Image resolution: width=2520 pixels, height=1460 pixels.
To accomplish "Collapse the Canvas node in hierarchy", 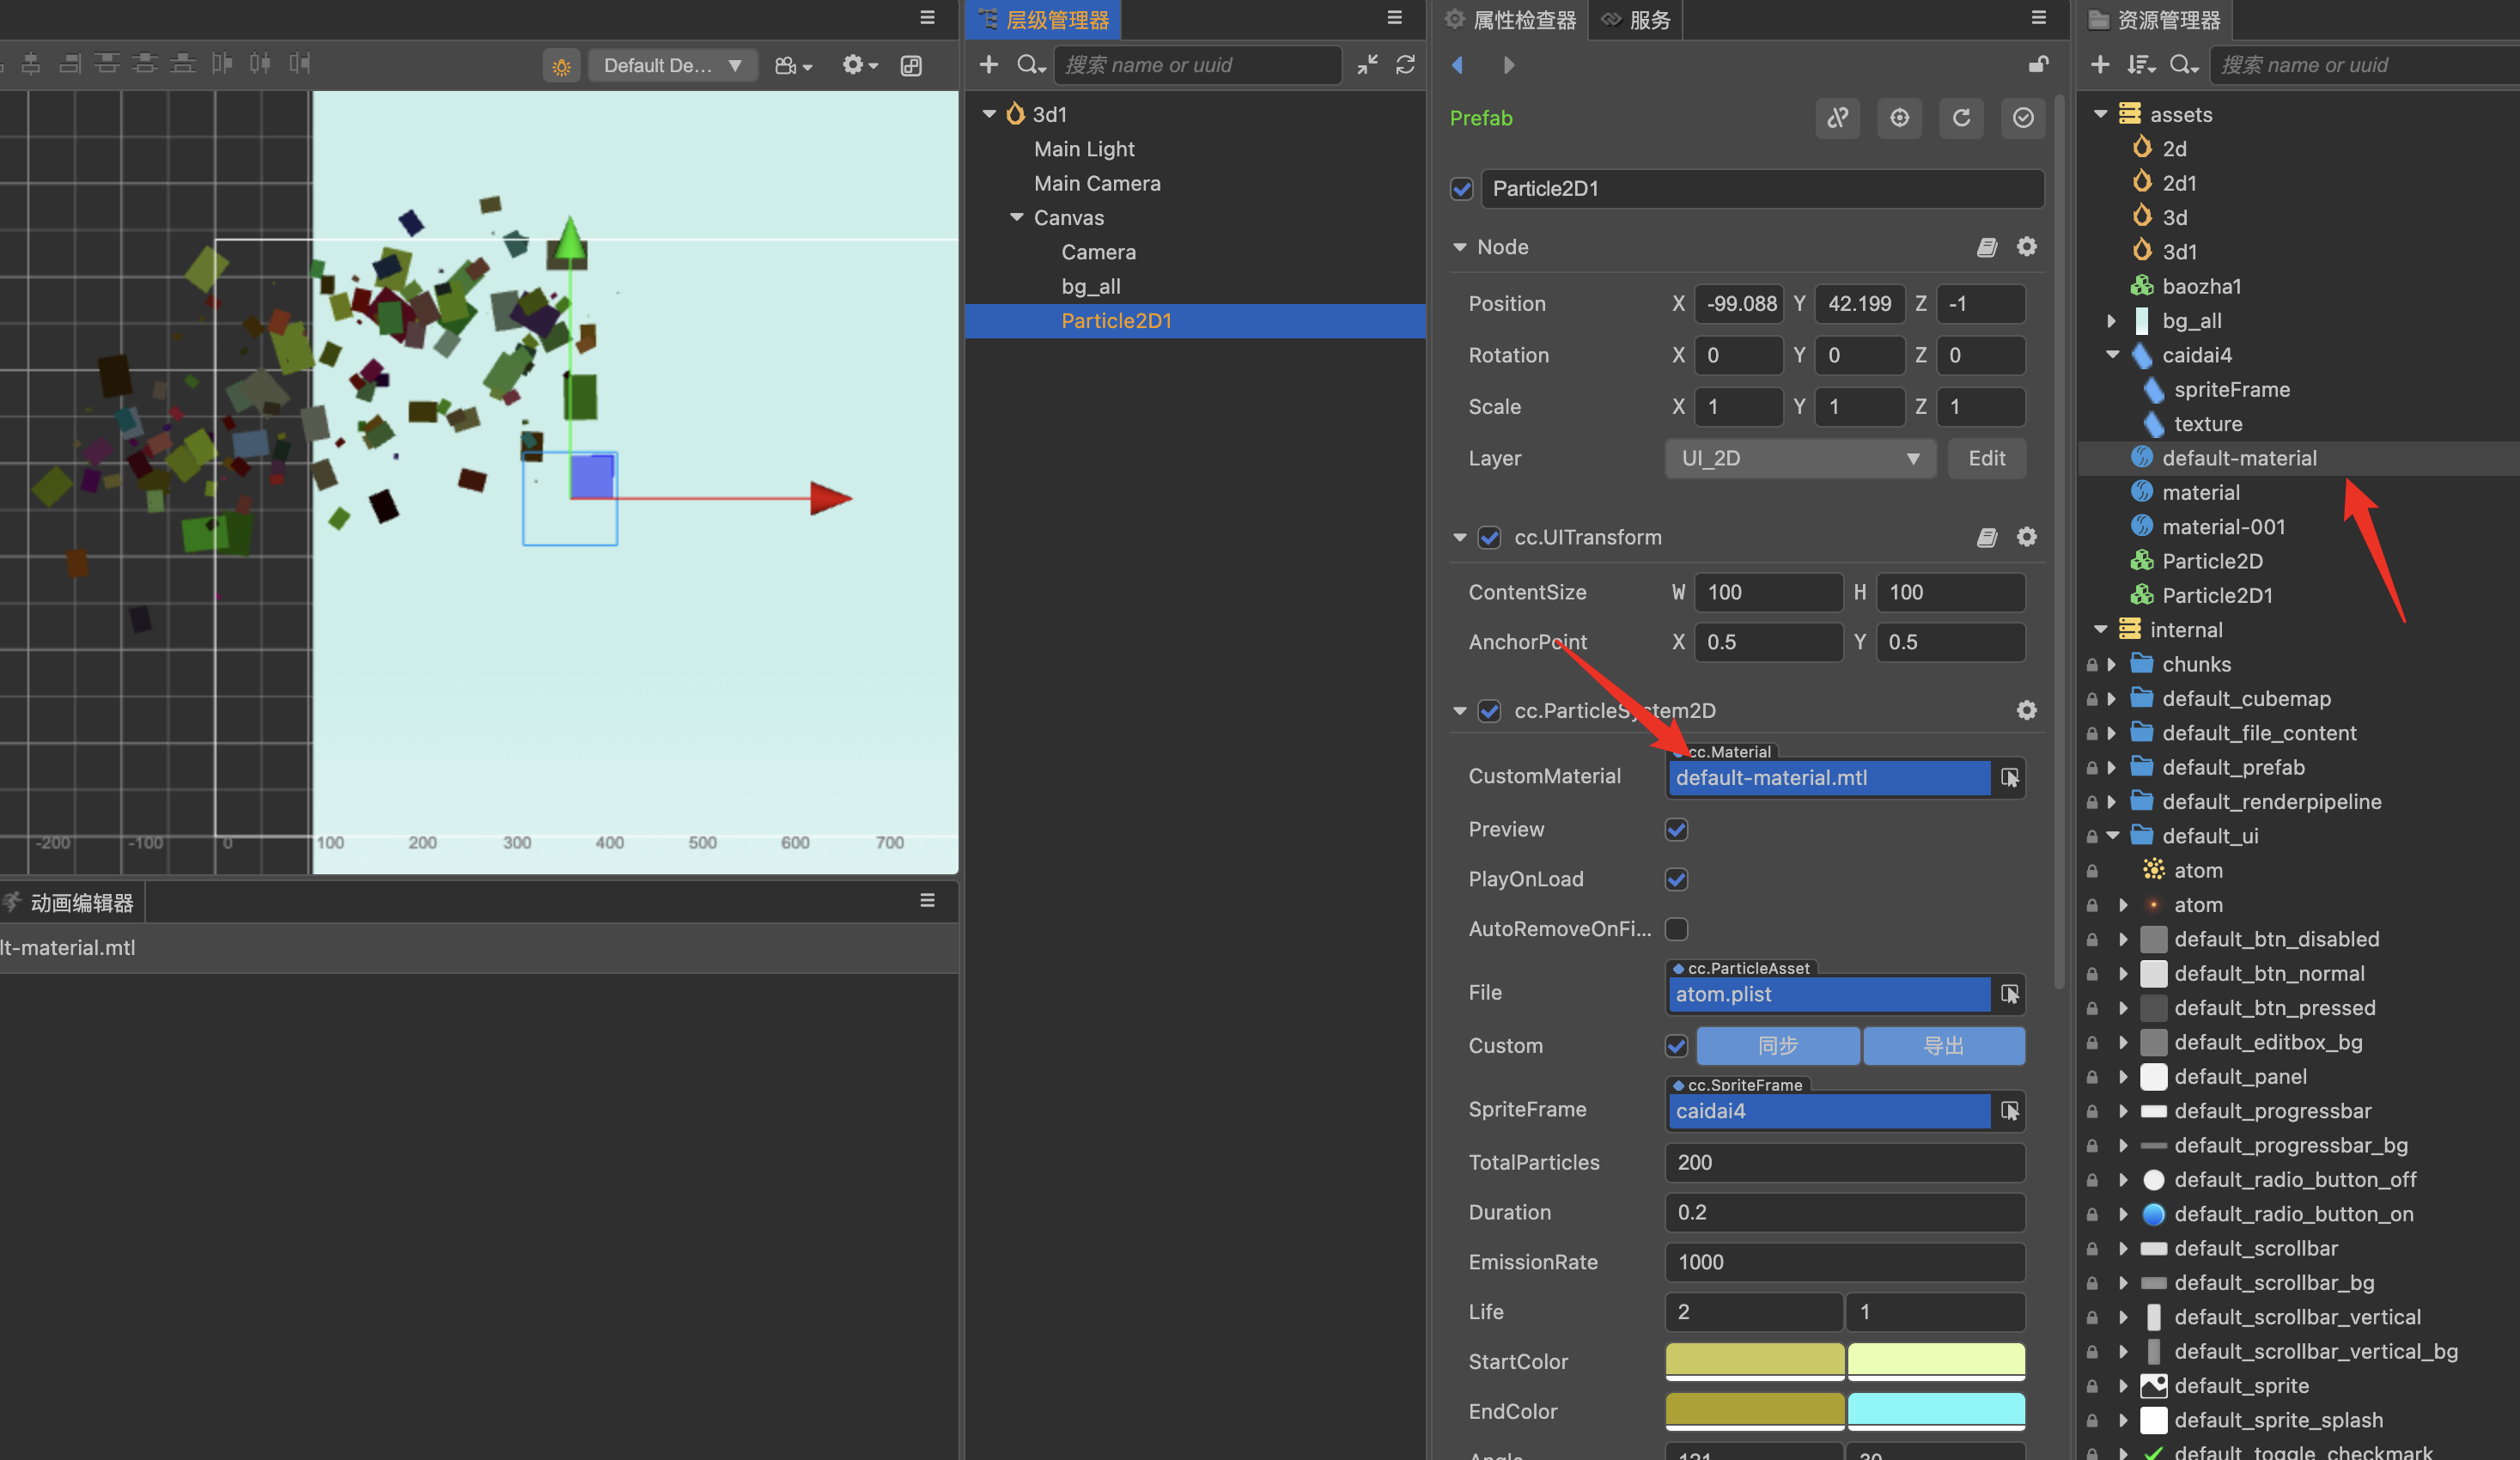I will [1016, 217].
